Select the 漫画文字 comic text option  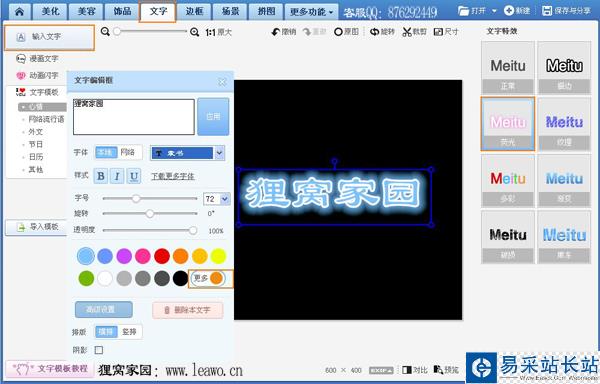[x=38, y=59]
